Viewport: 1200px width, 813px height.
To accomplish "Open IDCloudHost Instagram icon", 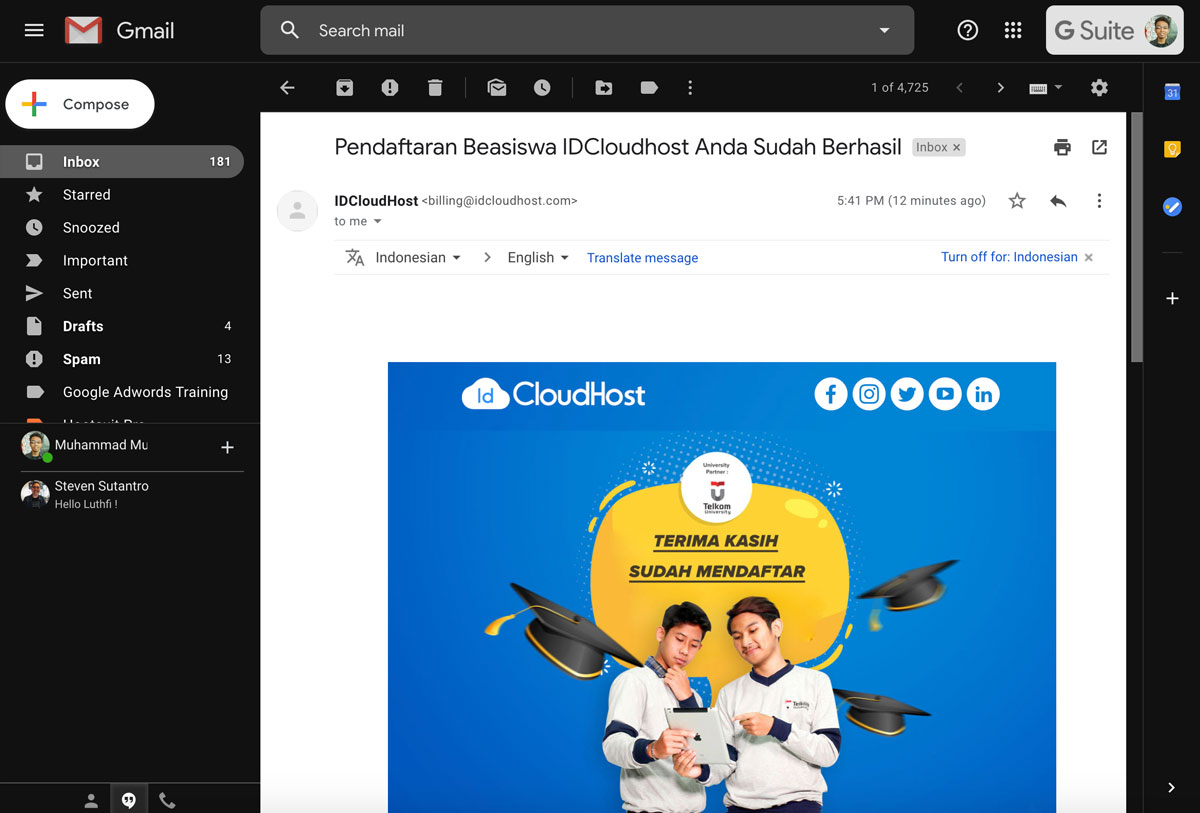I will [869, 394].
